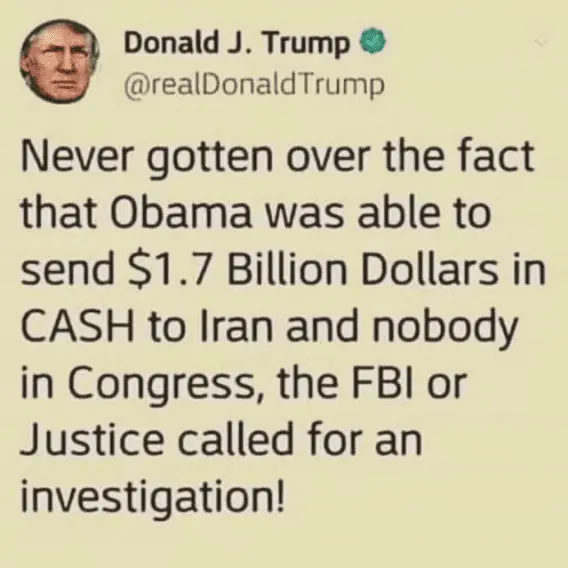Screen dimensions: 568x568
Task: Click the word 'Congress,' in the tweet
Action: point(163,386)
